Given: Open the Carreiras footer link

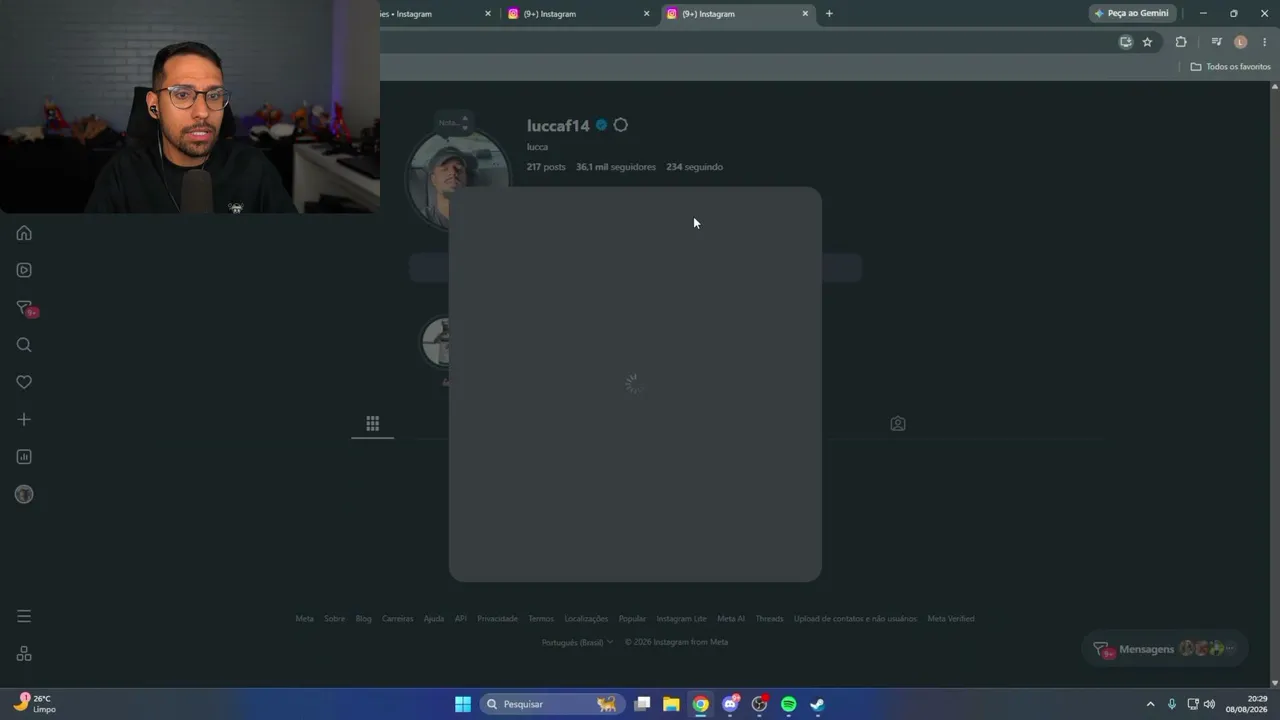Looking at the screenshot, I should click(x=397, y=619).
